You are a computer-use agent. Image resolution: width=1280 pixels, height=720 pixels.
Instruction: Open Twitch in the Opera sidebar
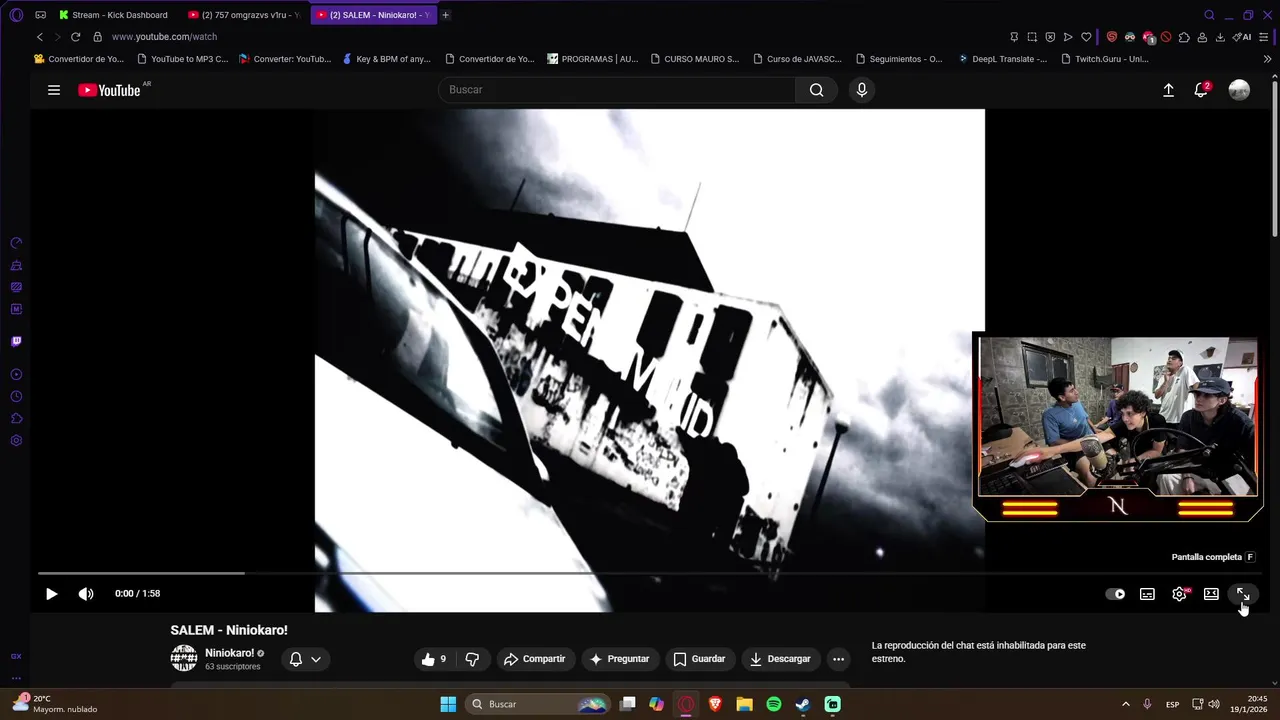[16, 341]
